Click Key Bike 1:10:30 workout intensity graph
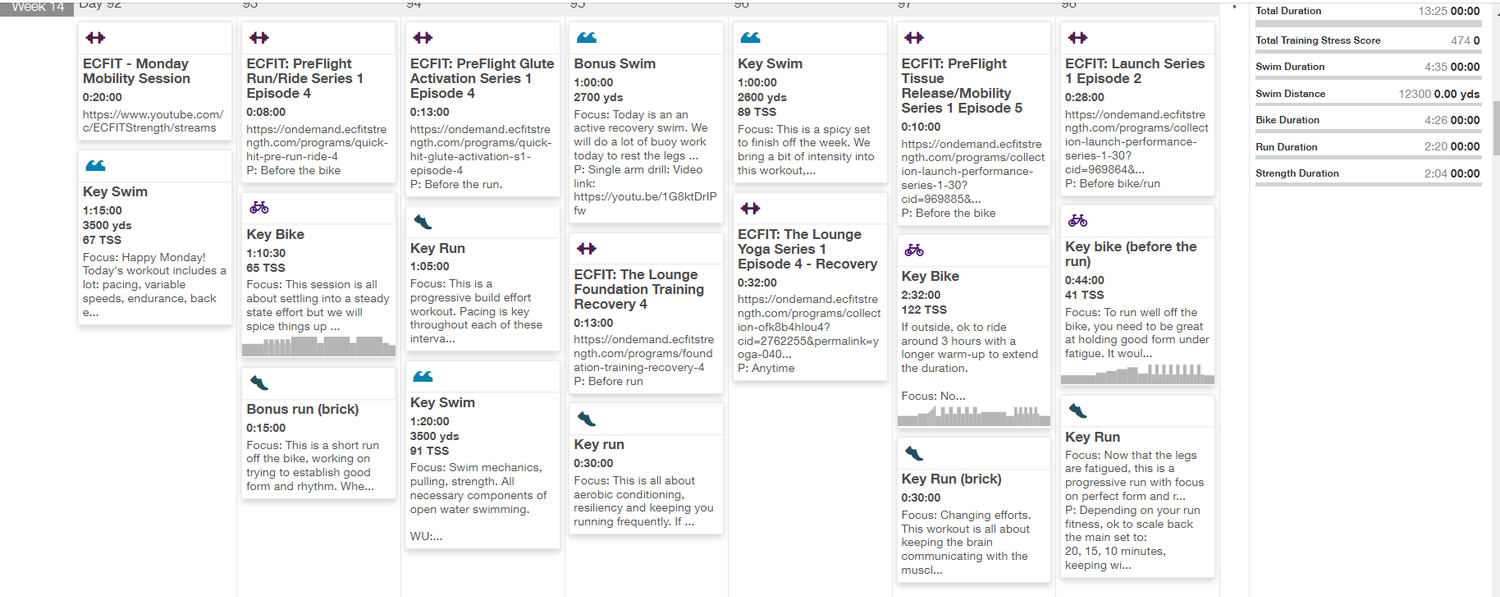Screen dimensions: 1500x597 tap(318, 346)
